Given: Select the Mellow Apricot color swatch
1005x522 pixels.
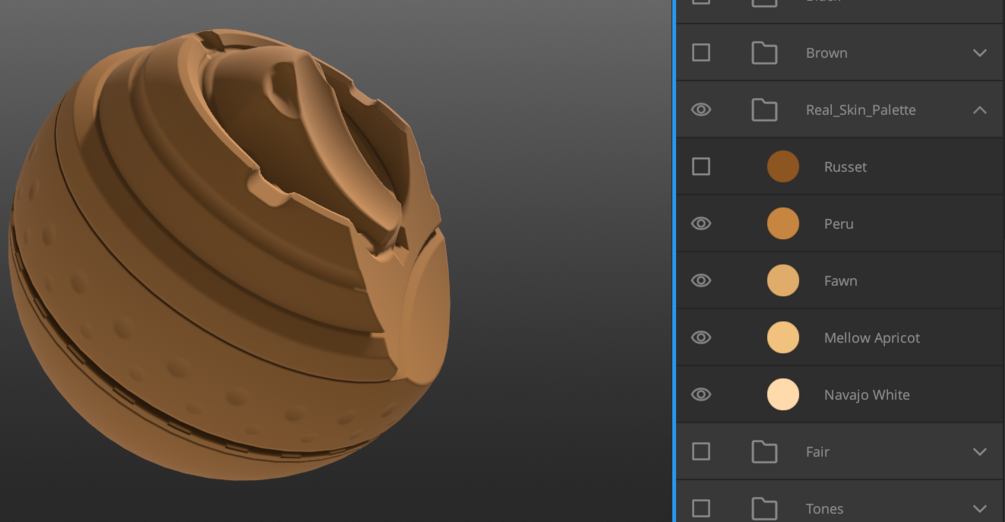Looking at the screenshot, I should click(783, 338).
